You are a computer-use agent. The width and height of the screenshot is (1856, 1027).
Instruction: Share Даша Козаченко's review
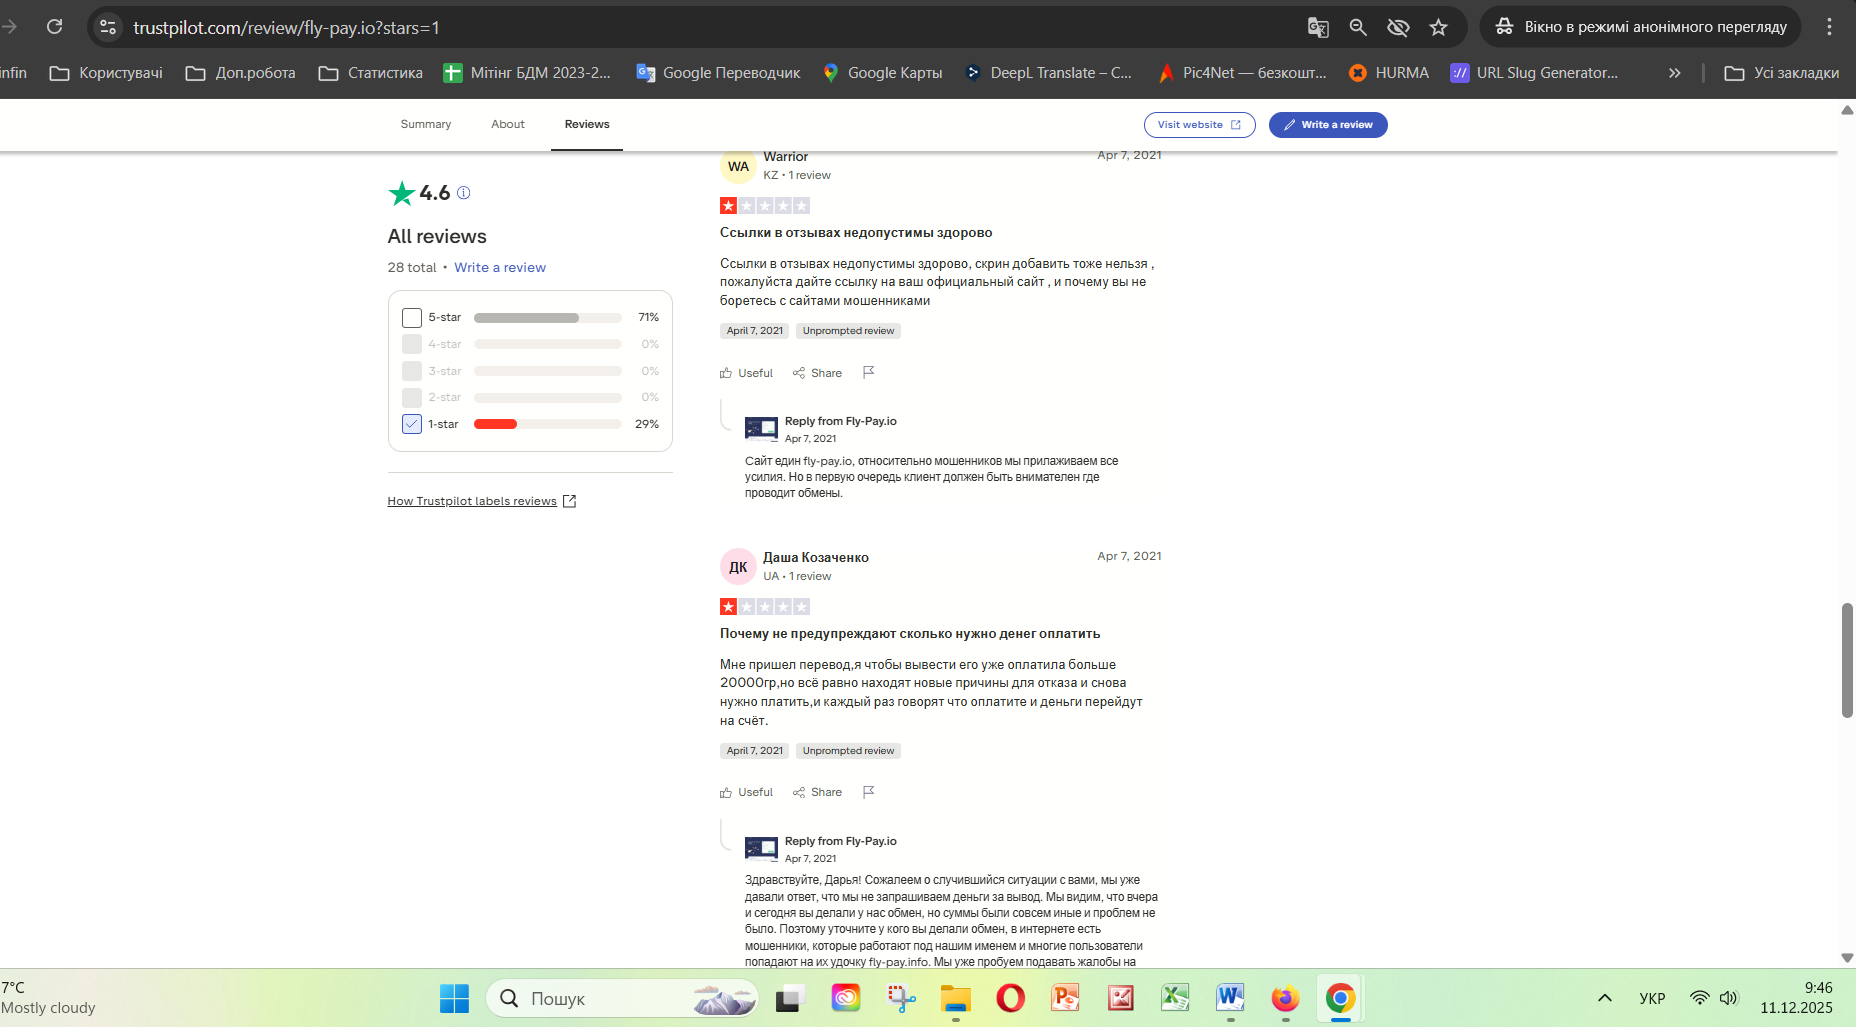tap(818, 792)
